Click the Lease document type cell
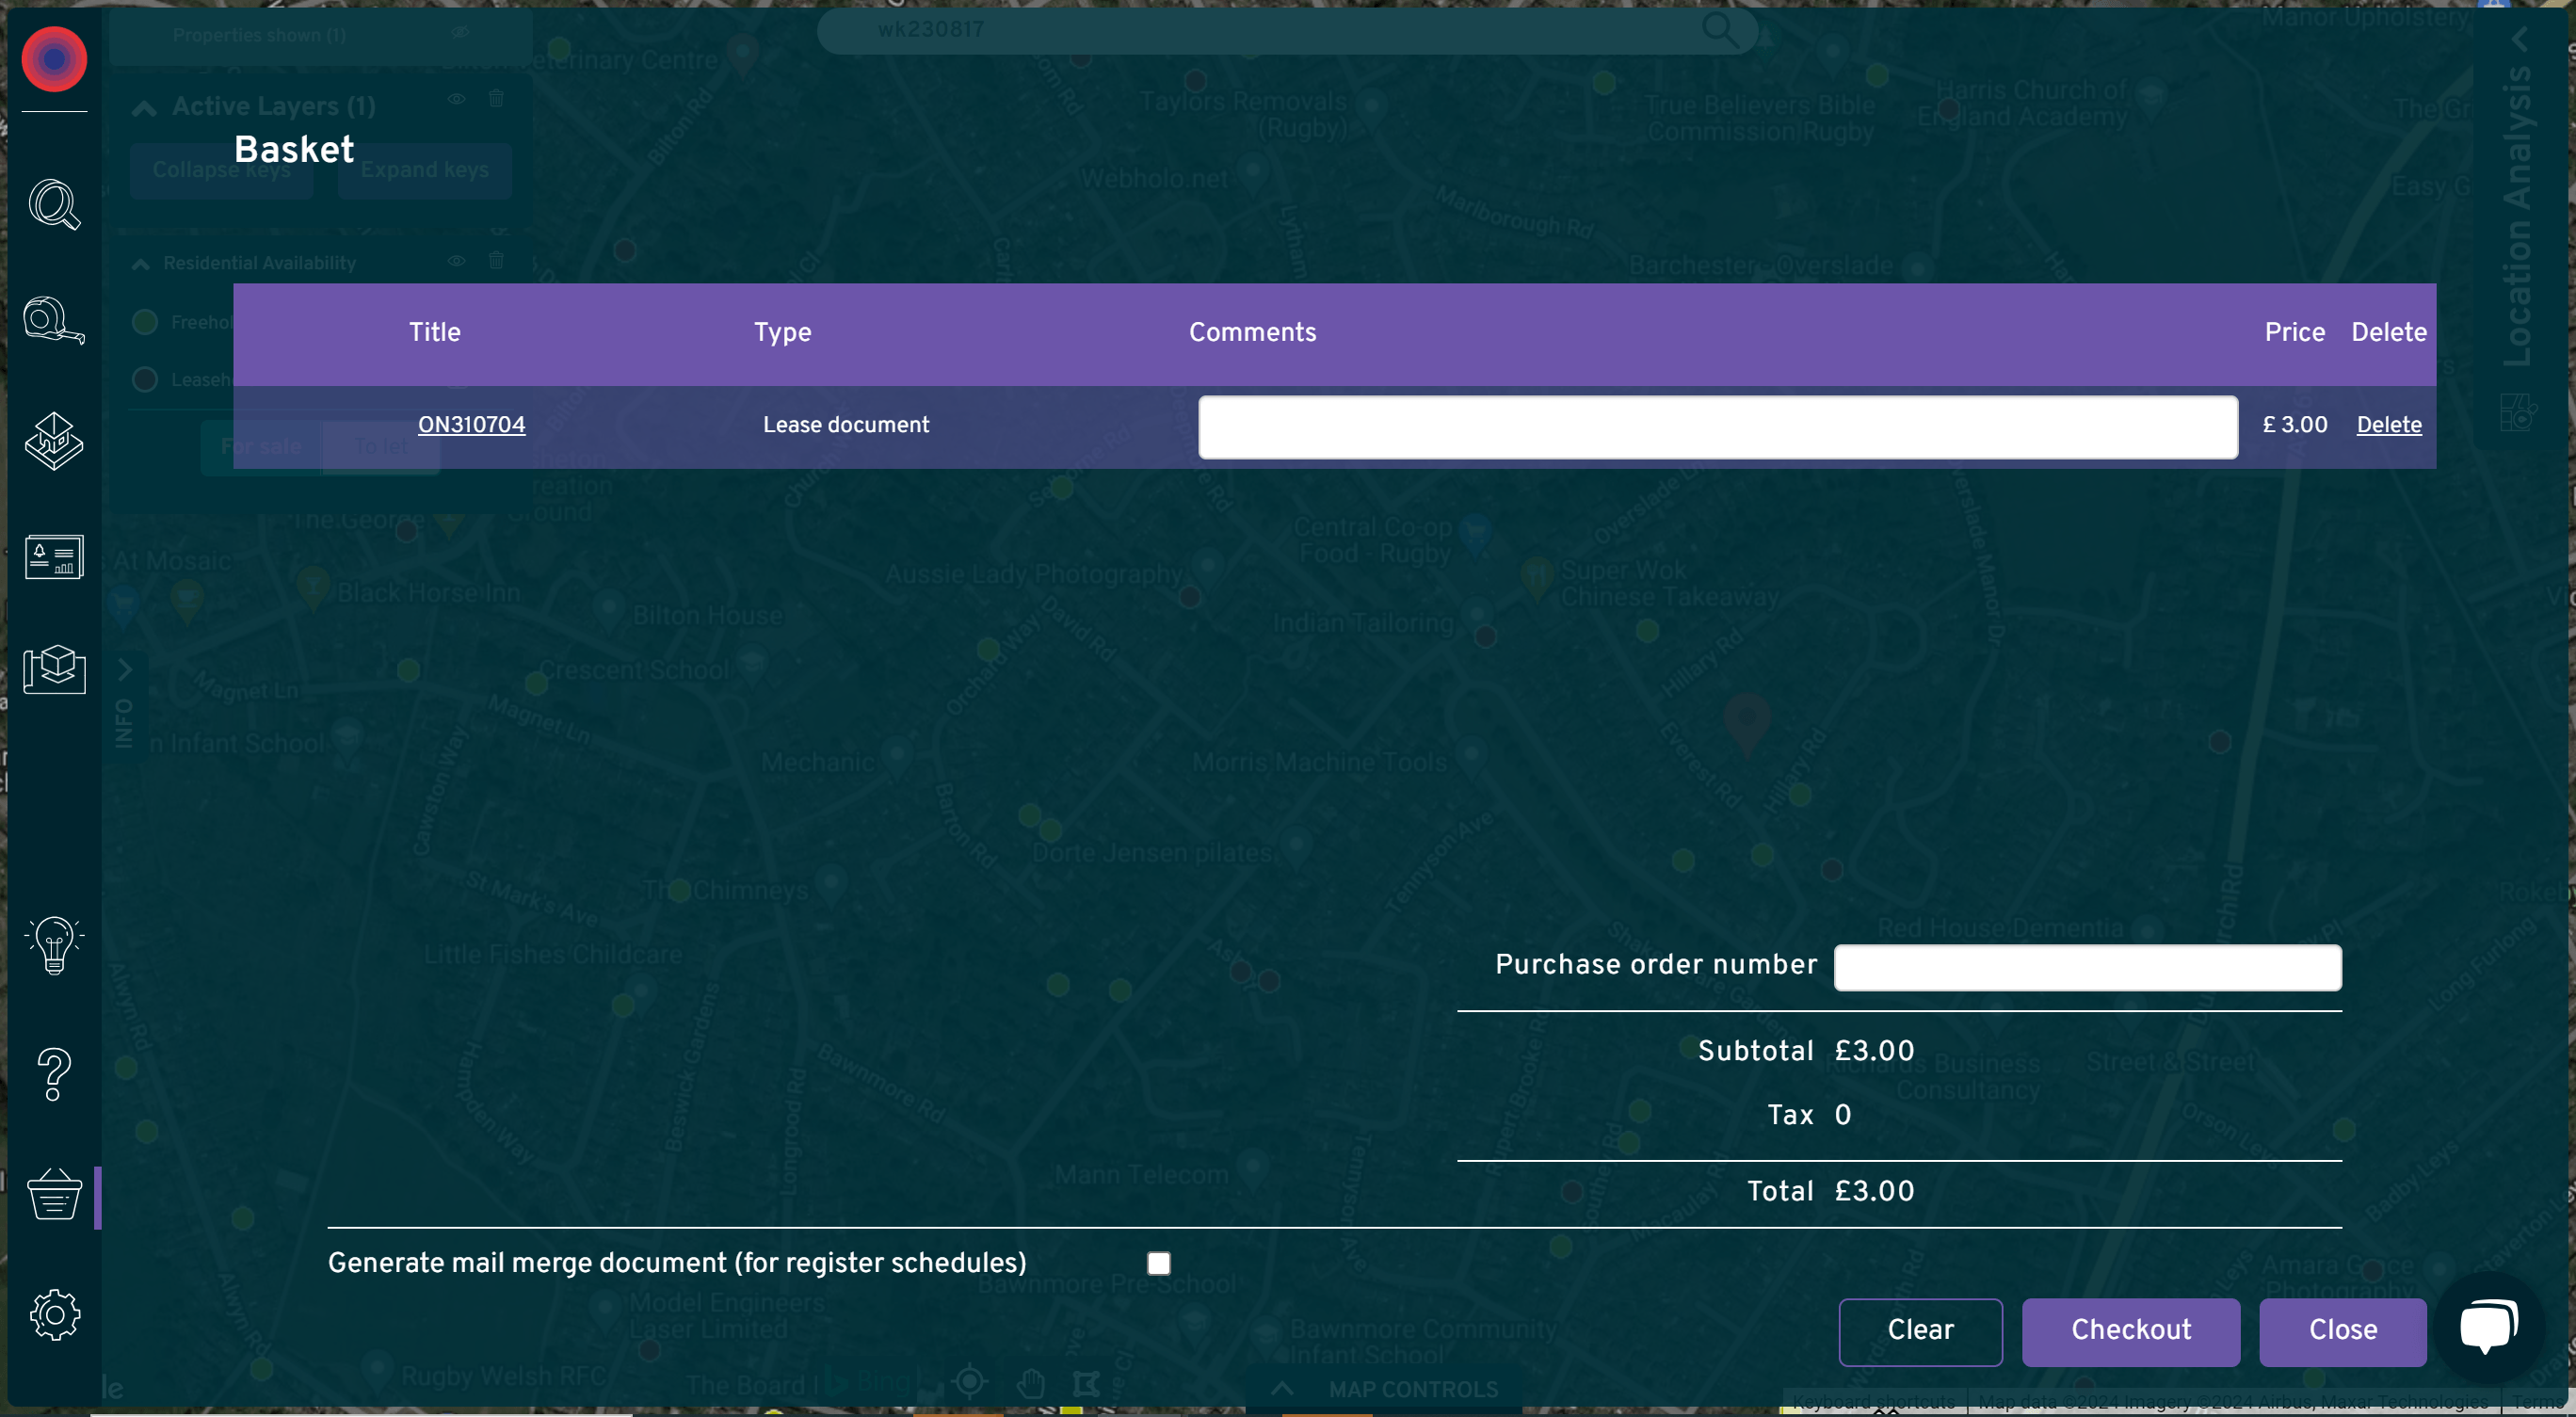This screenshot has width=2576, height=1417. tap(845, 424)
